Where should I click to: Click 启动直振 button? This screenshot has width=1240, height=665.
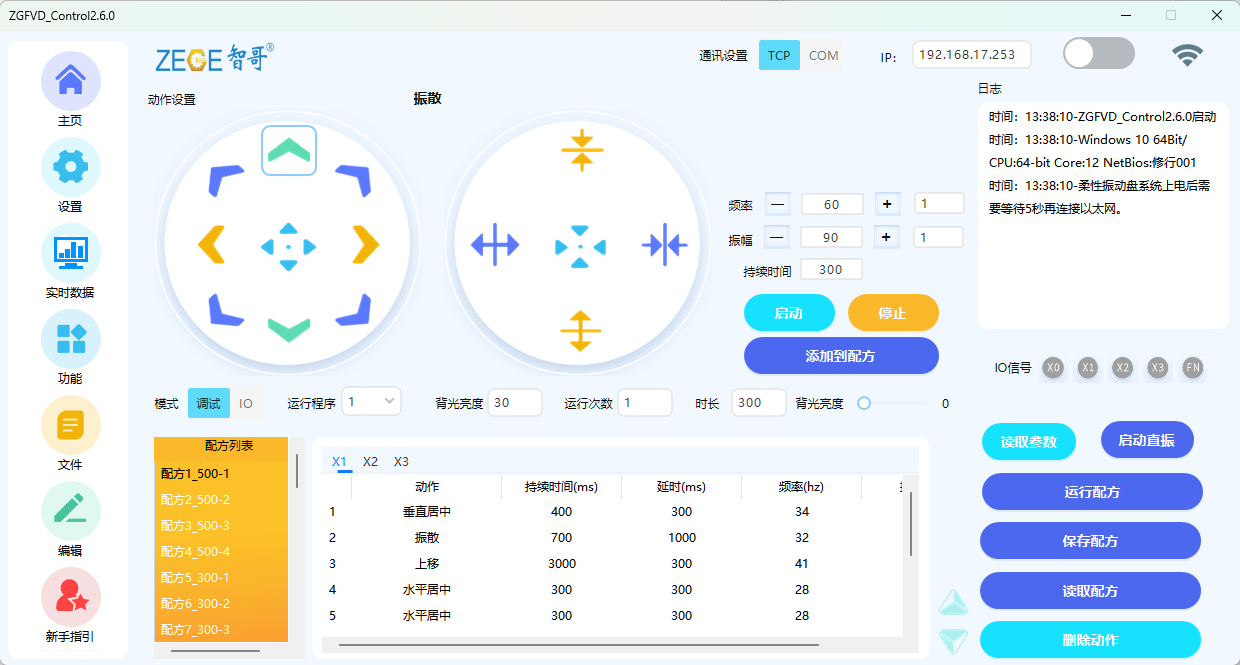coord(1147,440)
